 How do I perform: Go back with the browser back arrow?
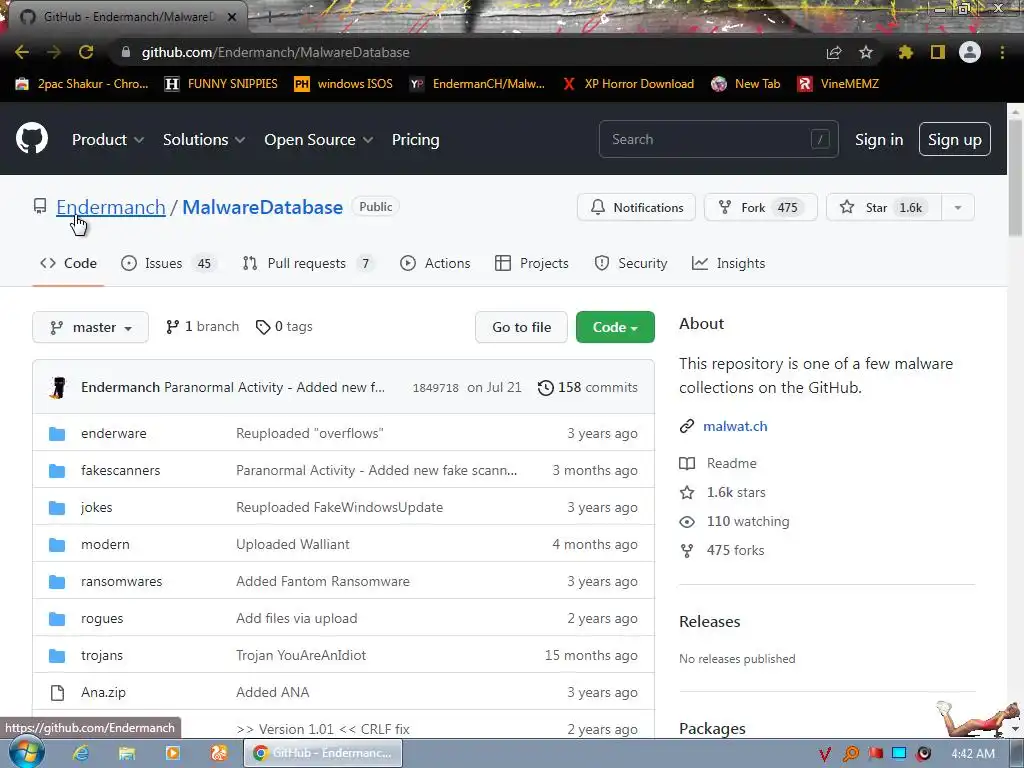(22, 52)
